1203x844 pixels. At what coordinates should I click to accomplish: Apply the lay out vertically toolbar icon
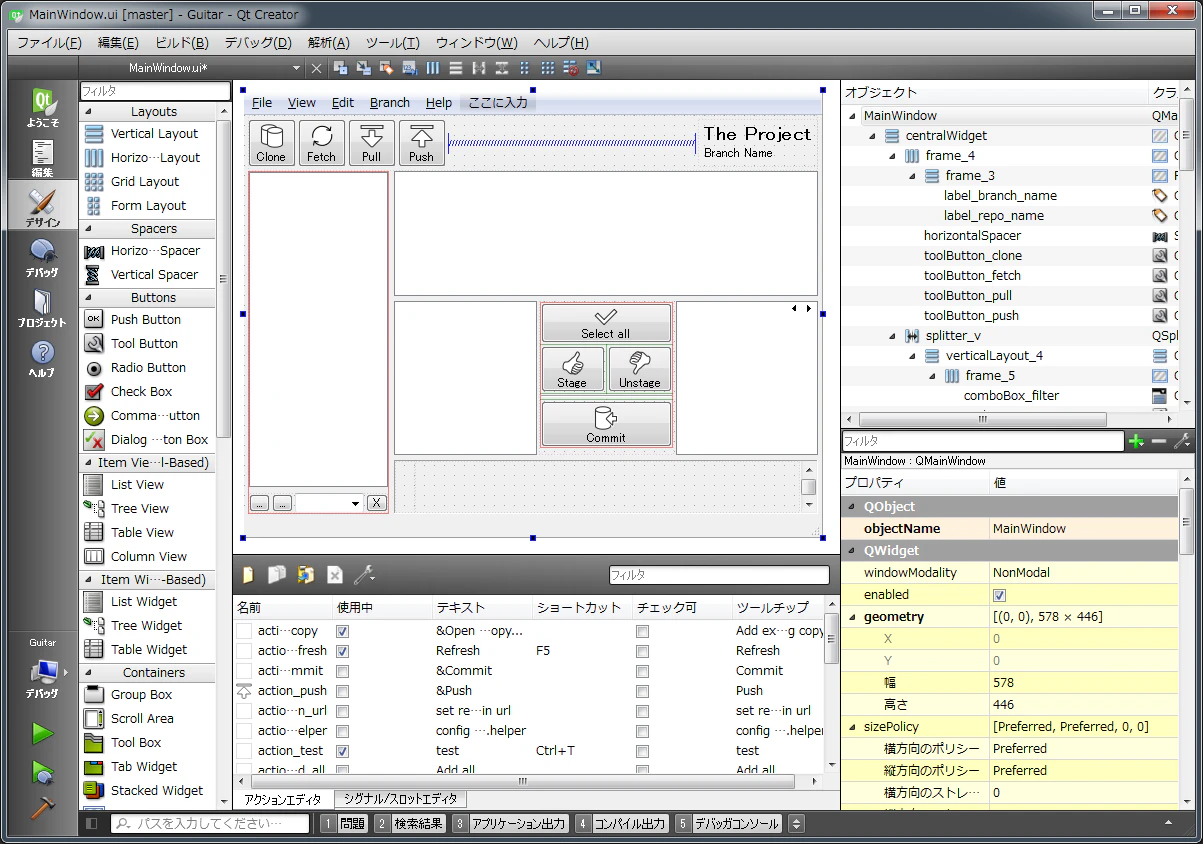pyautogui.click(x=456, y=68)
